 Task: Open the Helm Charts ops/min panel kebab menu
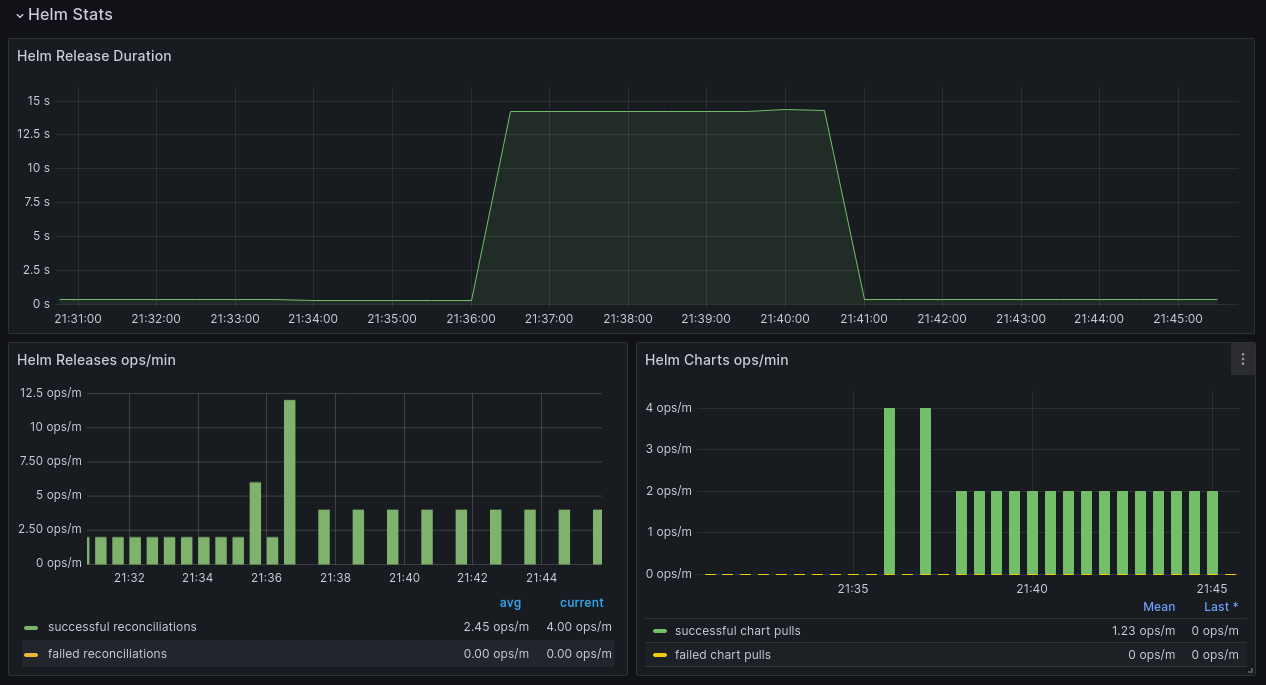tap(1242, 359)
